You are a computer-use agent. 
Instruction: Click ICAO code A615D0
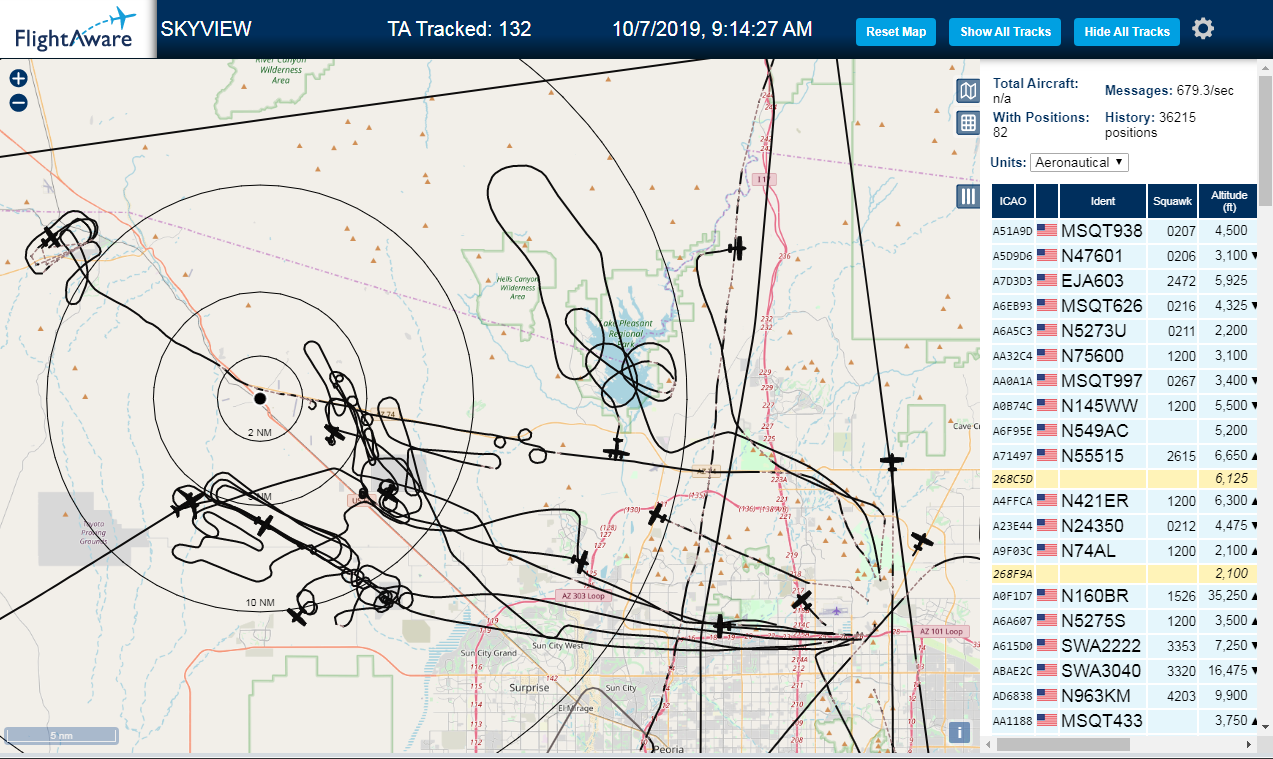[1012, 646]
